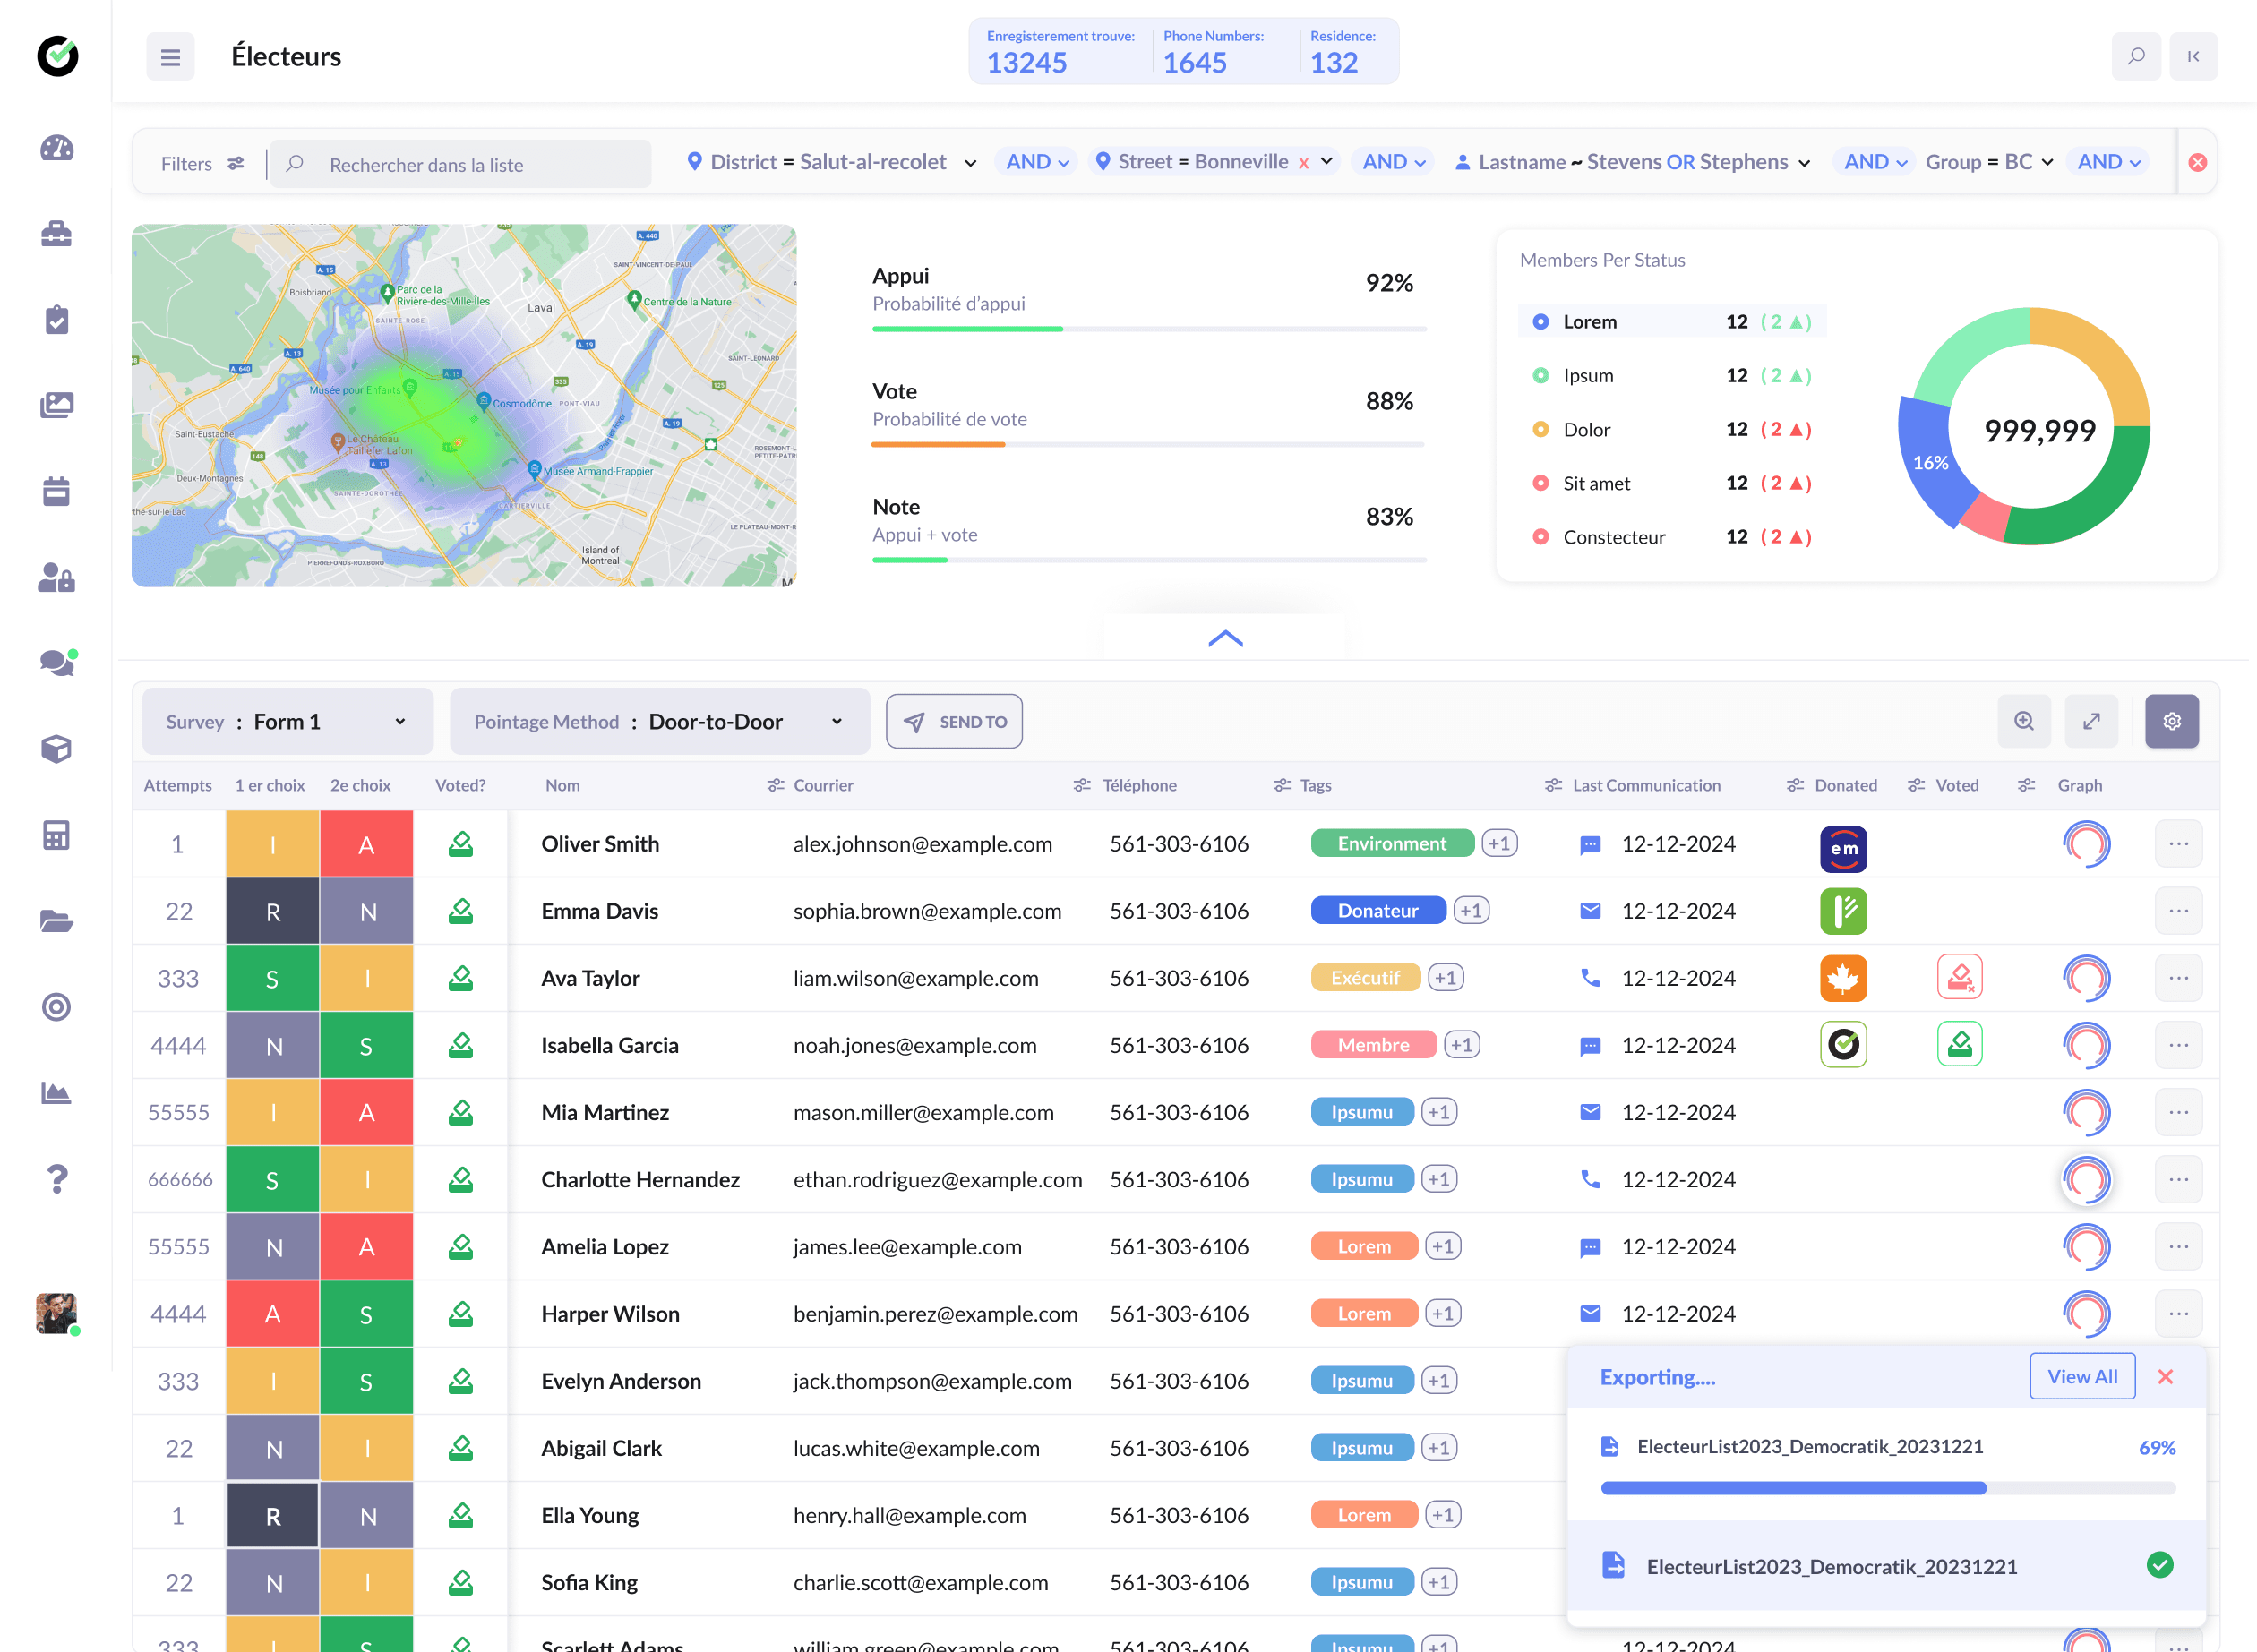Open the calendar icon in sidebar

pyautogui.click(x=57, y=491)
